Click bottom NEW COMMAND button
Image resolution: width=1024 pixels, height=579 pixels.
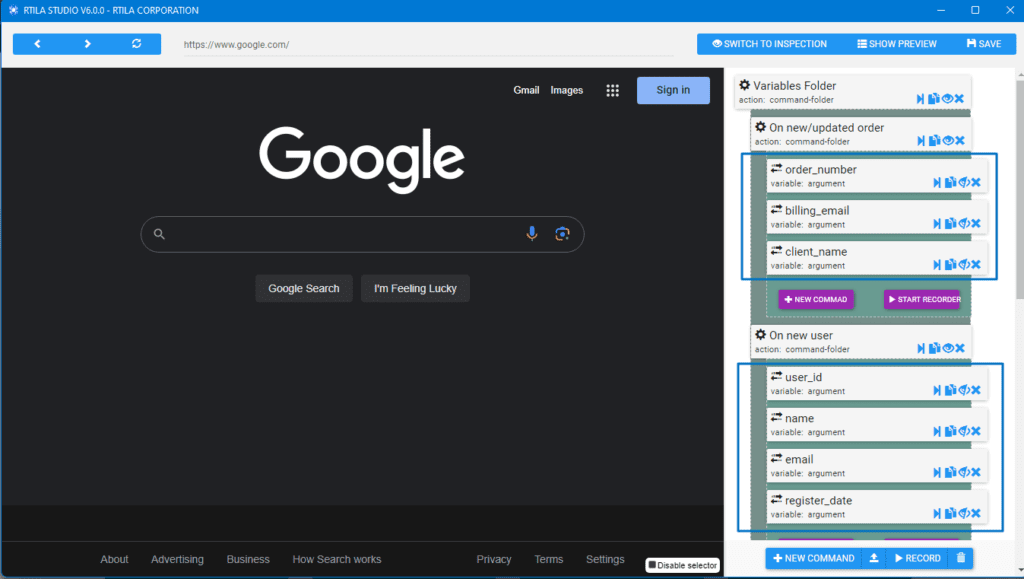click(813, 558)
